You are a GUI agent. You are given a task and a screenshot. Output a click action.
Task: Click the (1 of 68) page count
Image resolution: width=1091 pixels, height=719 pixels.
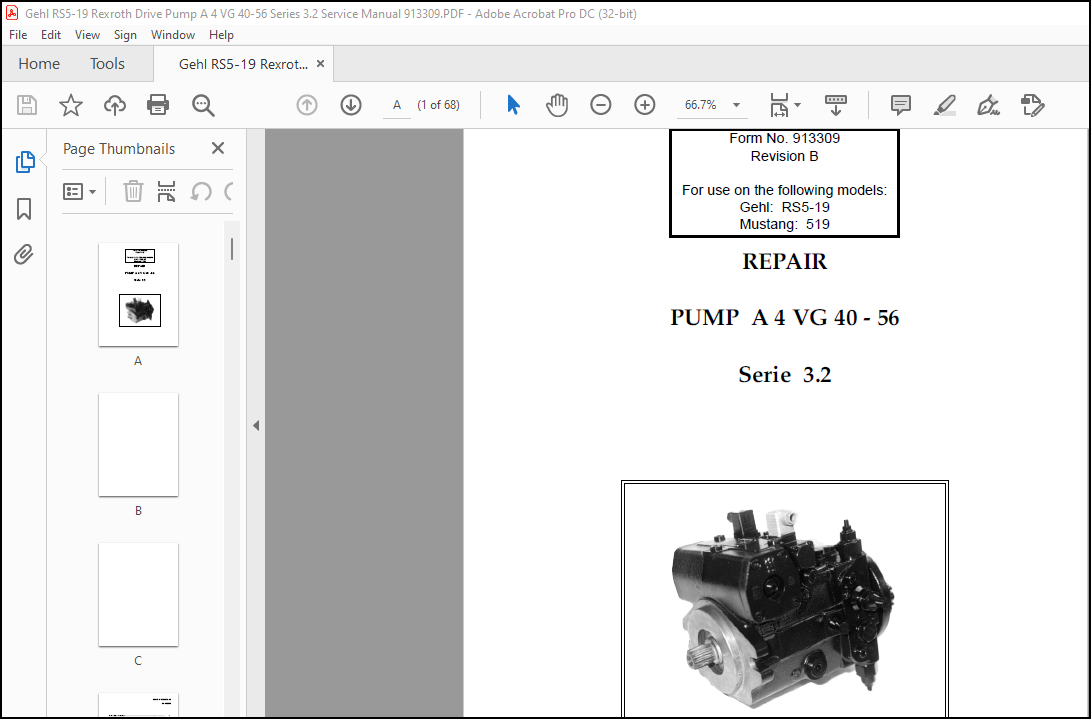pos(438,105)
